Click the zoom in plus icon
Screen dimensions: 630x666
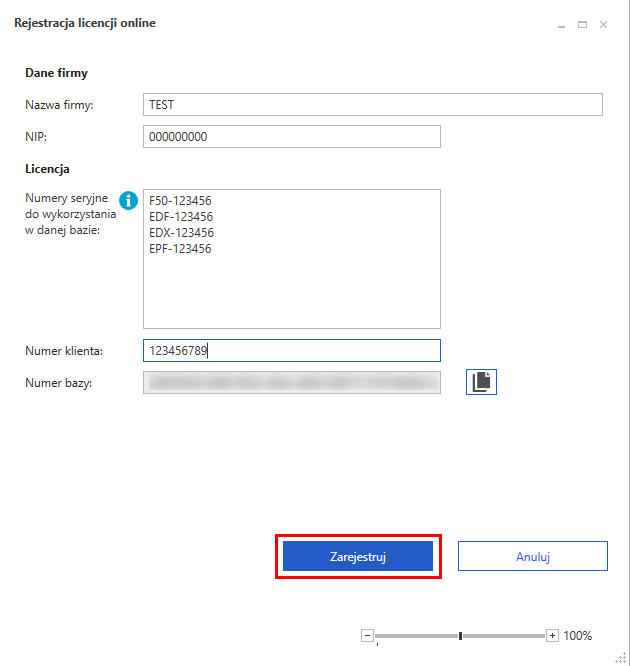coord(552,636)
